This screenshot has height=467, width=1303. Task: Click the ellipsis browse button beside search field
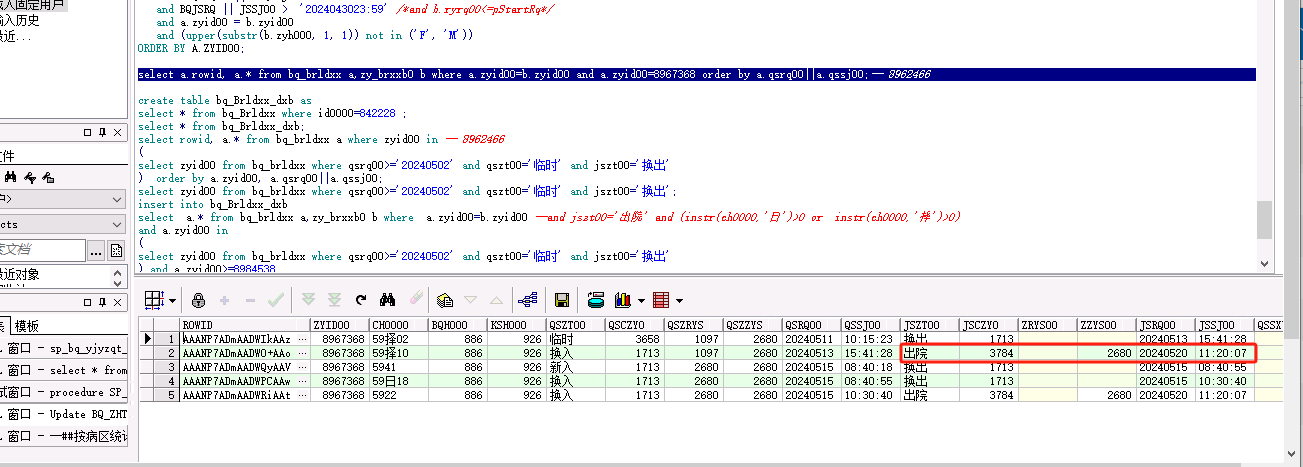pos(96,250)
